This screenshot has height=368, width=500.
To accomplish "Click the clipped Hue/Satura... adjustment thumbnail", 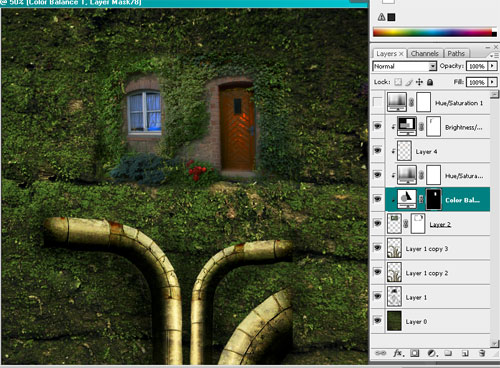I will [407, 175].
